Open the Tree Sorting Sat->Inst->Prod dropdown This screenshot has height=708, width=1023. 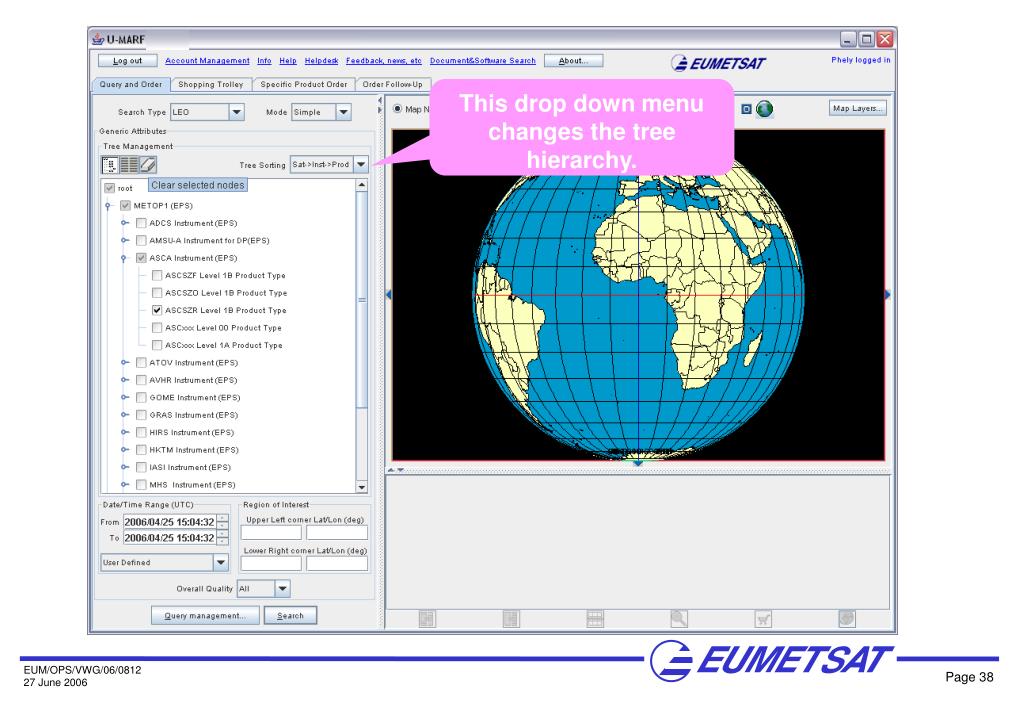[x=361, y=164]
